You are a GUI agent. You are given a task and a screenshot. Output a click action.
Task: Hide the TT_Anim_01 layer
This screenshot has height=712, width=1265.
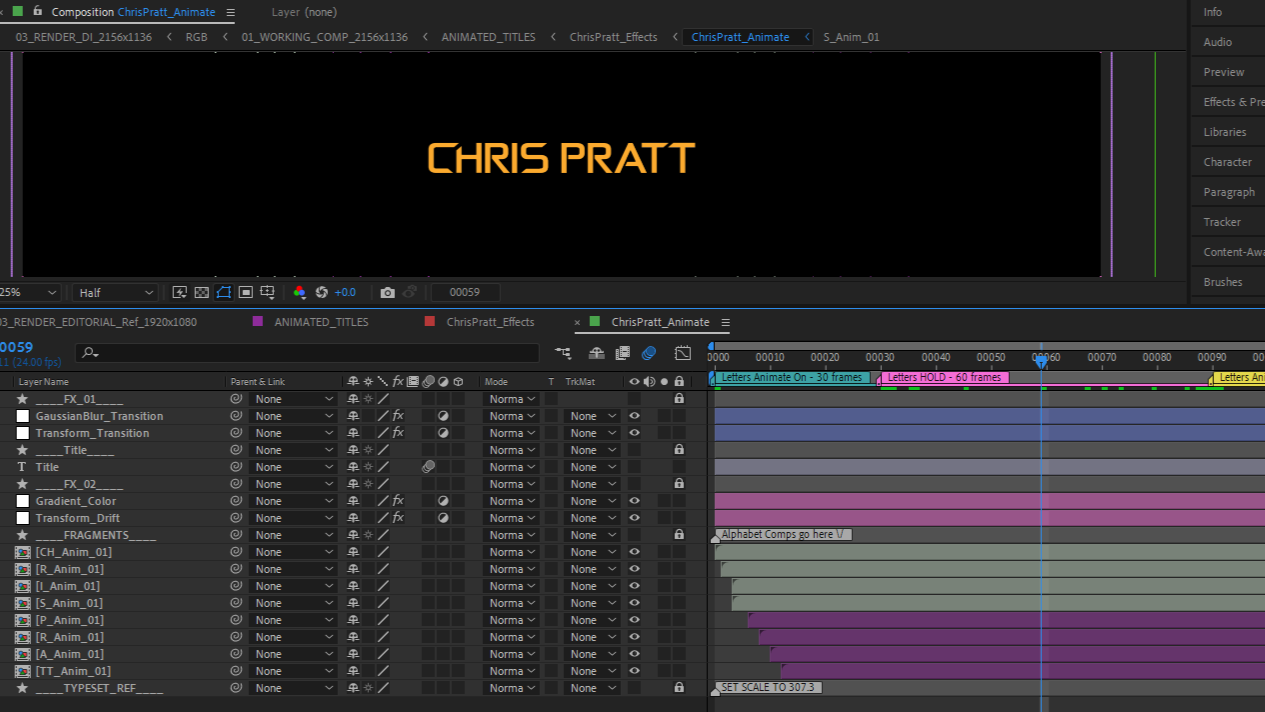(634, 671)
